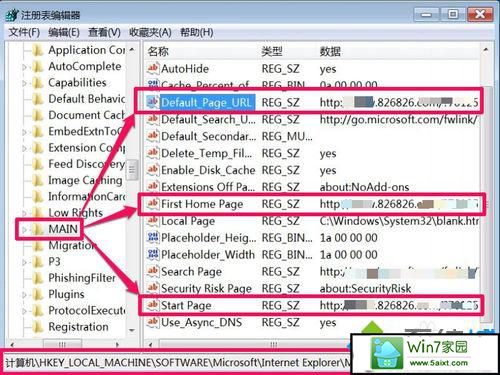Viewport: 500px width, 375px height.
Task: Click the values pane scroll left arrow
Action: point(150,344)
